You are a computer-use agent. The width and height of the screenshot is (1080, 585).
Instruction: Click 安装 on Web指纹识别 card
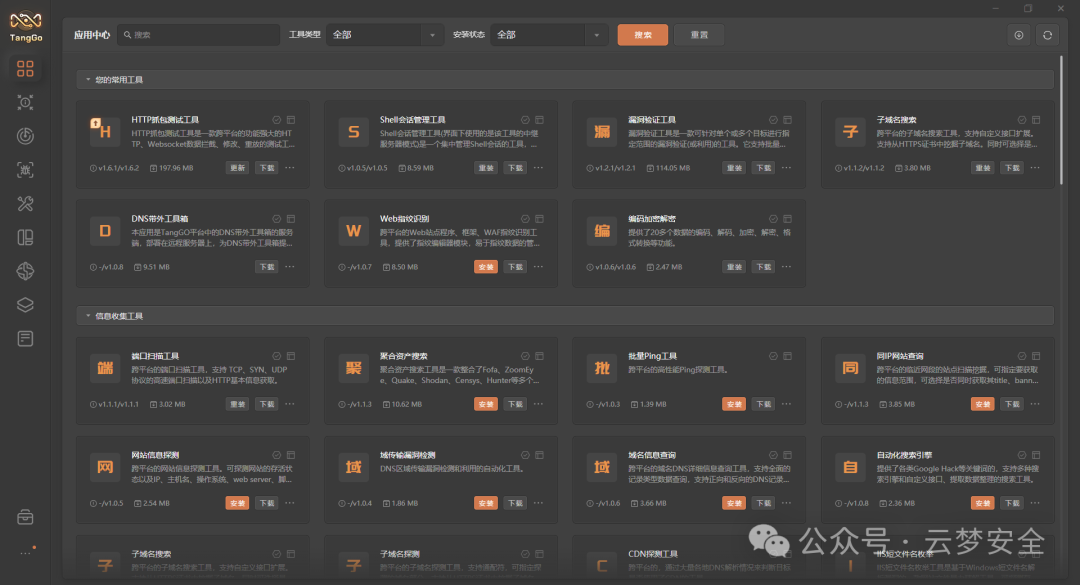486,267
